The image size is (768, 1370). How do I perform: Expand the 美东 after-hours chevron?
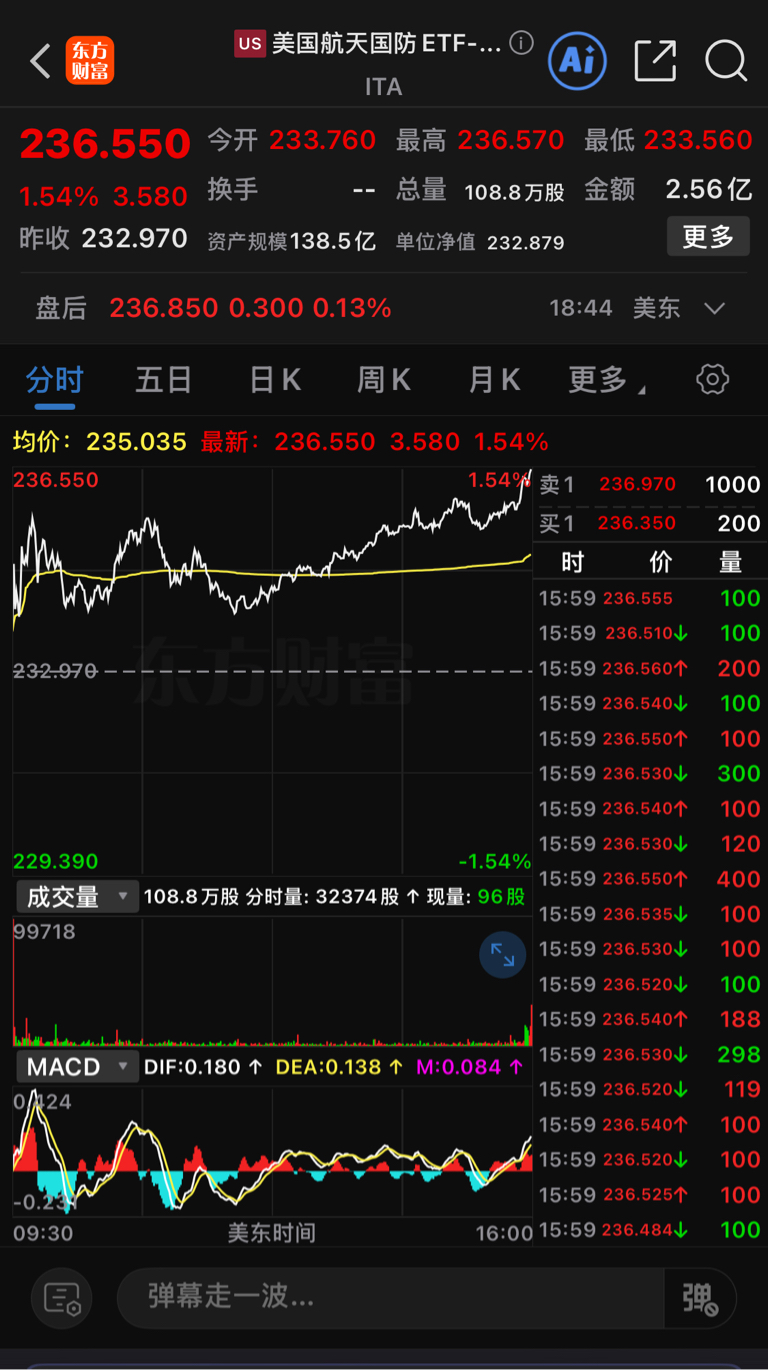714,308
